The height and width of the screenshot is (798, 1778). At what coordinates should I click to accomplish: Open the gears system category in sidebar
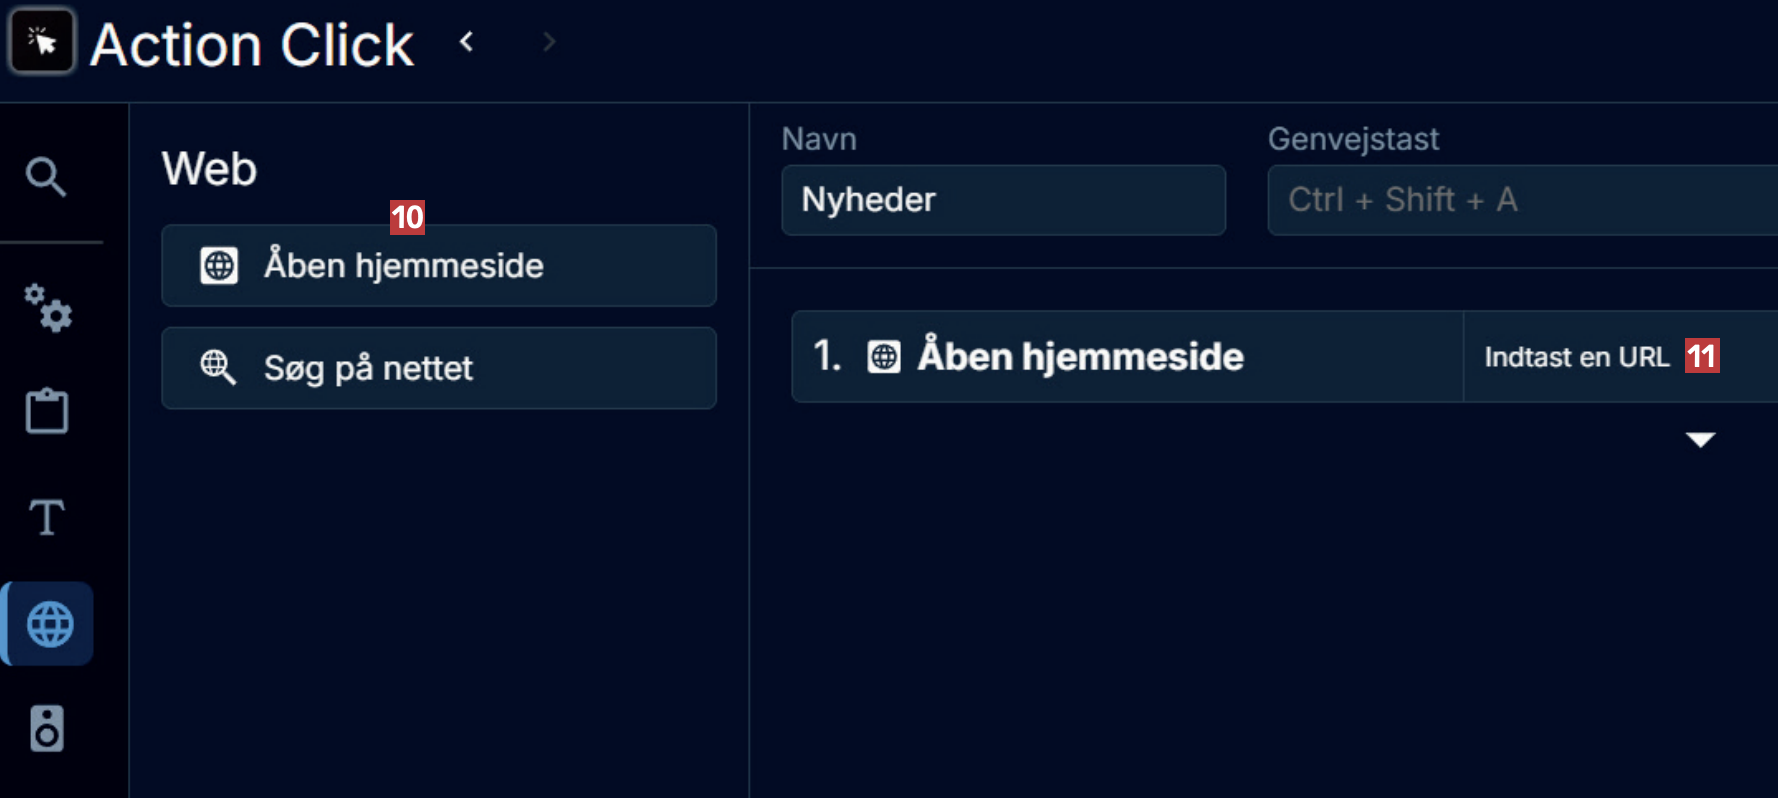47,308
